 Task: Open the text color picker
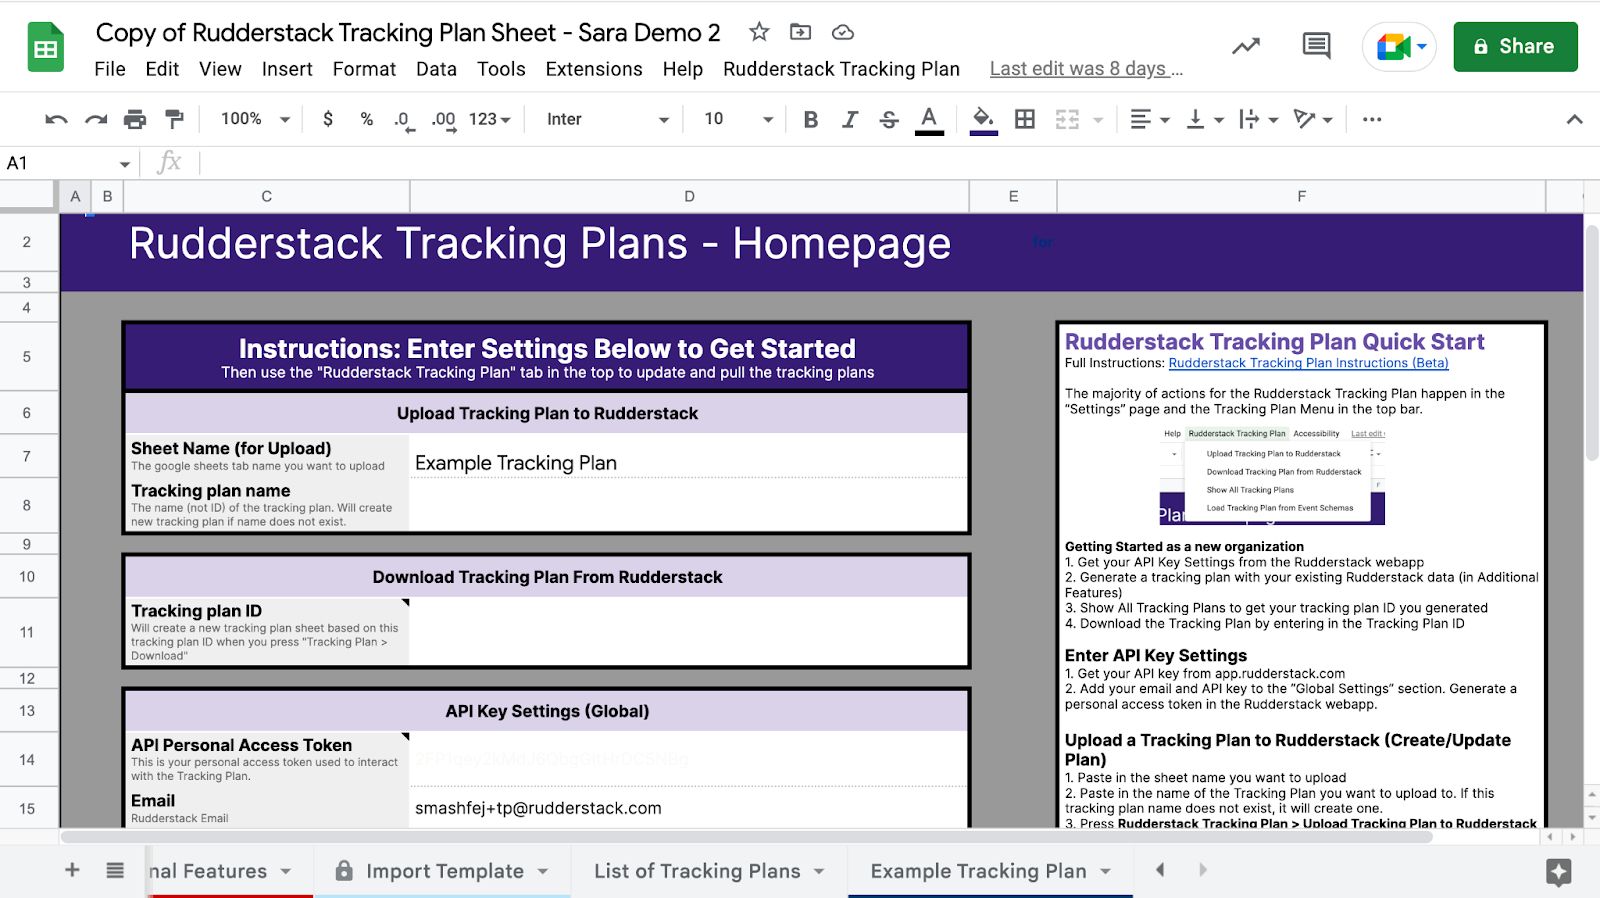pyautogui.click(x=929, y=120)
